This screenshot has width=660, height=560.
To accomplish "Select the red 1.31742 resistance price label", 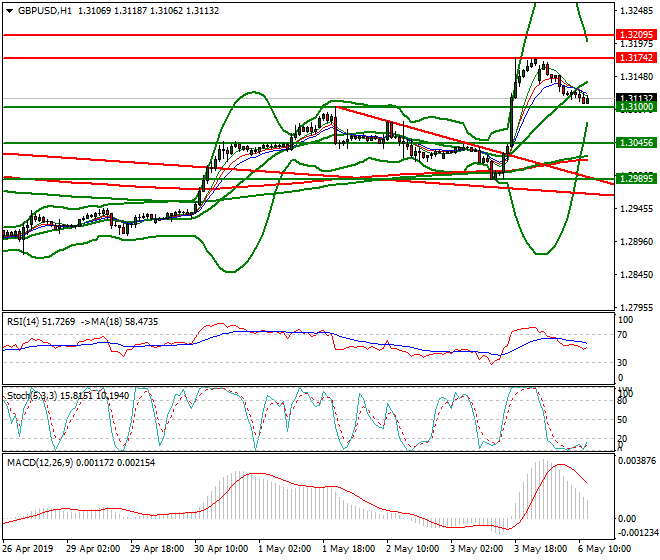I will point(636,58).
